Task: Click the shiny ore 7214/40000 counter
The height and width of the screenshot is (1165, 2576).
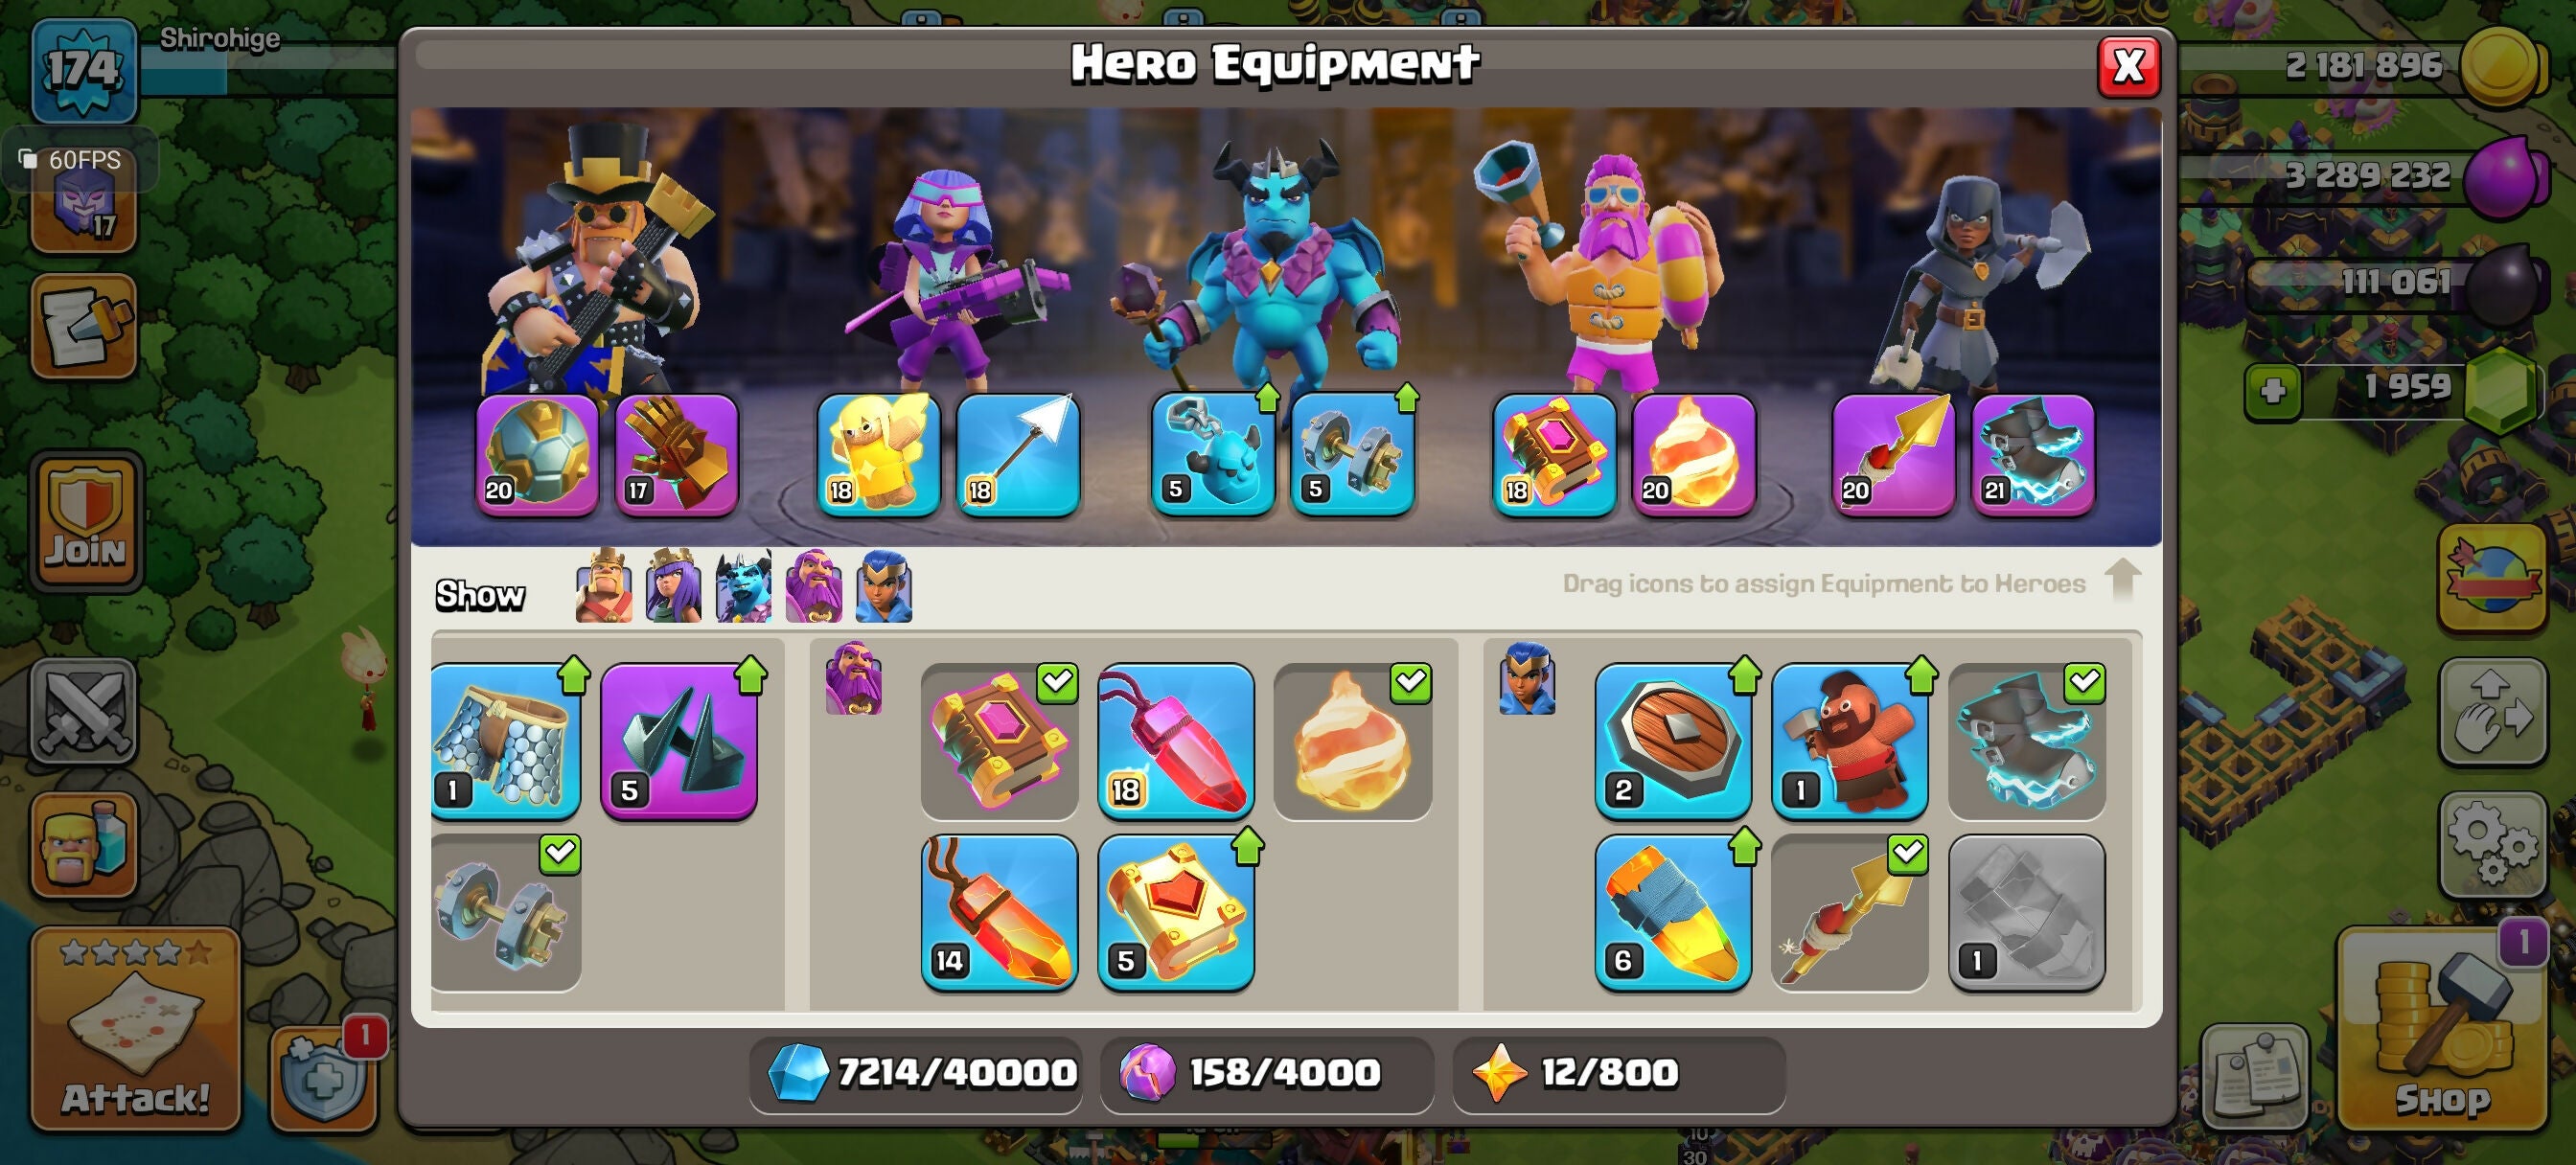Action: 917,1073
